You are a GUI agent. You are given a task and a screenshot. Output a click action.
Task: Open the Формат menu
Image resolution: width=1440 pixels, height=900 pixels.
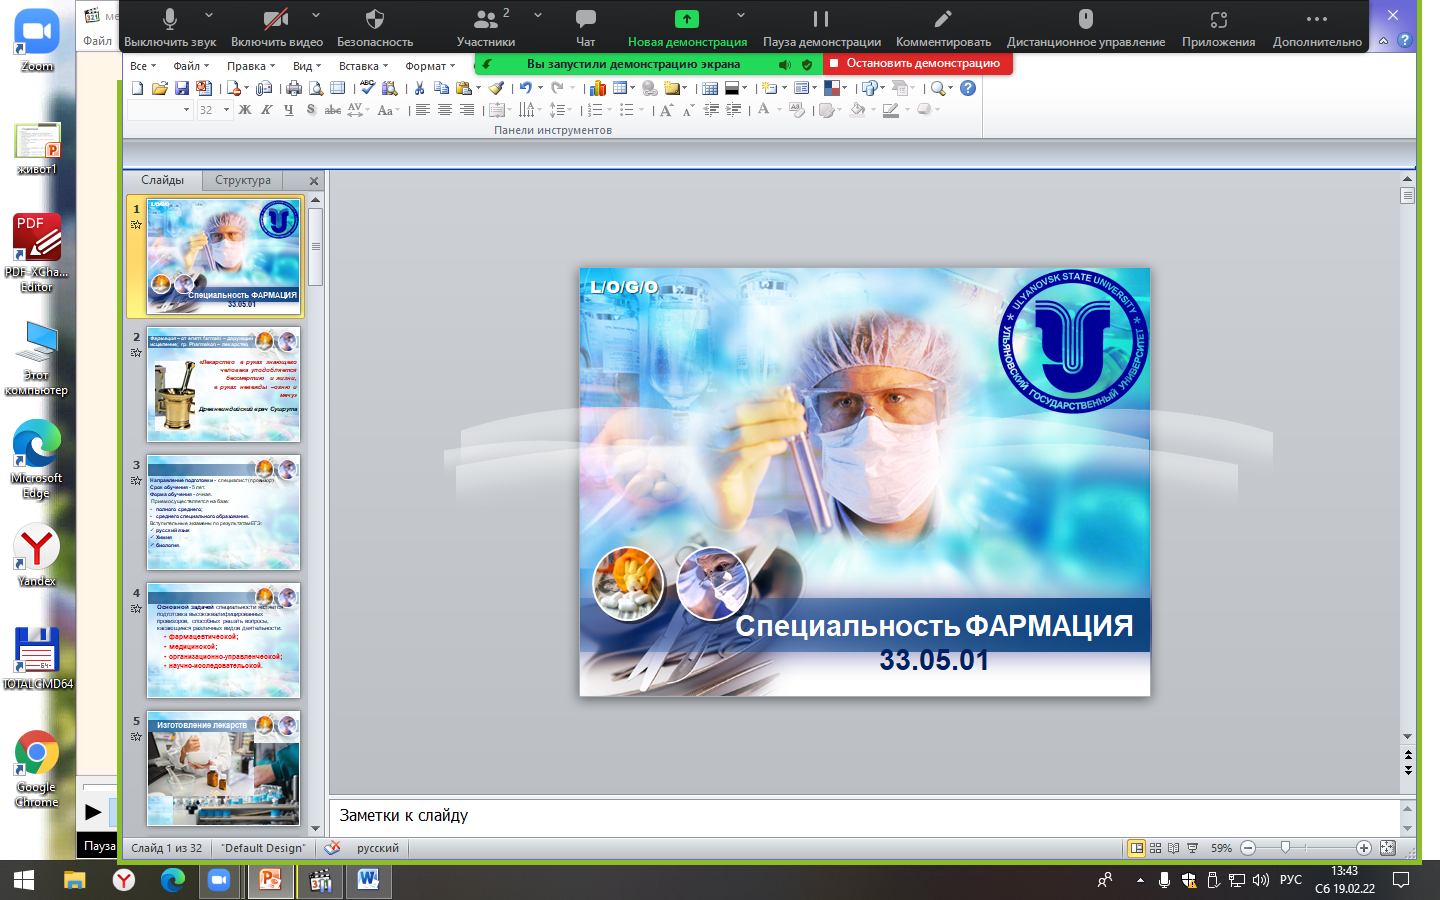pos(430,66)
